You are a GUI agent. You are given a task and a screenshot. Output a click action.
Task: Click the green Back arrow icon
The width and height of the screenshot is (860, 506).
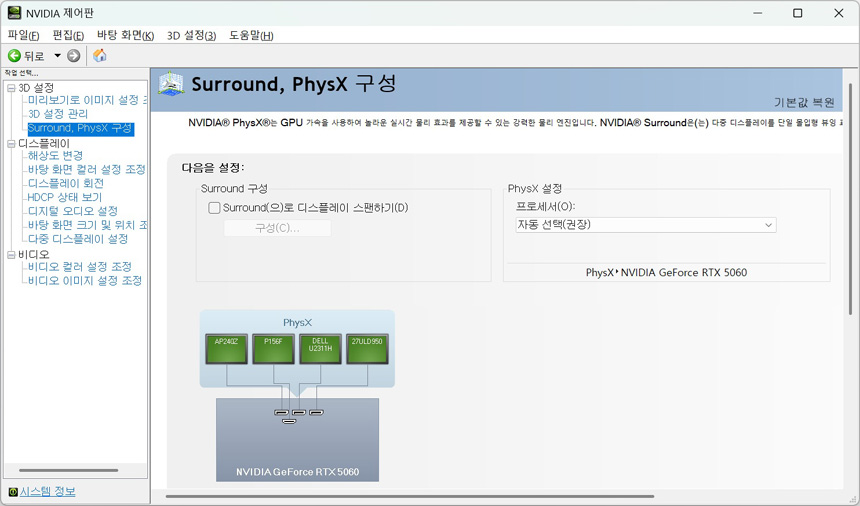click(x=14, y=56)
